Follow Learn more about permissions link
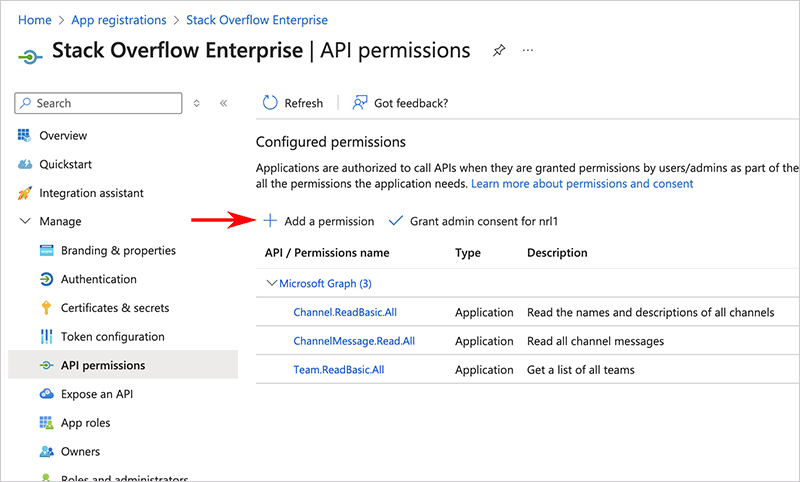Viewport: 800px width, 482px height. [581, 184]
